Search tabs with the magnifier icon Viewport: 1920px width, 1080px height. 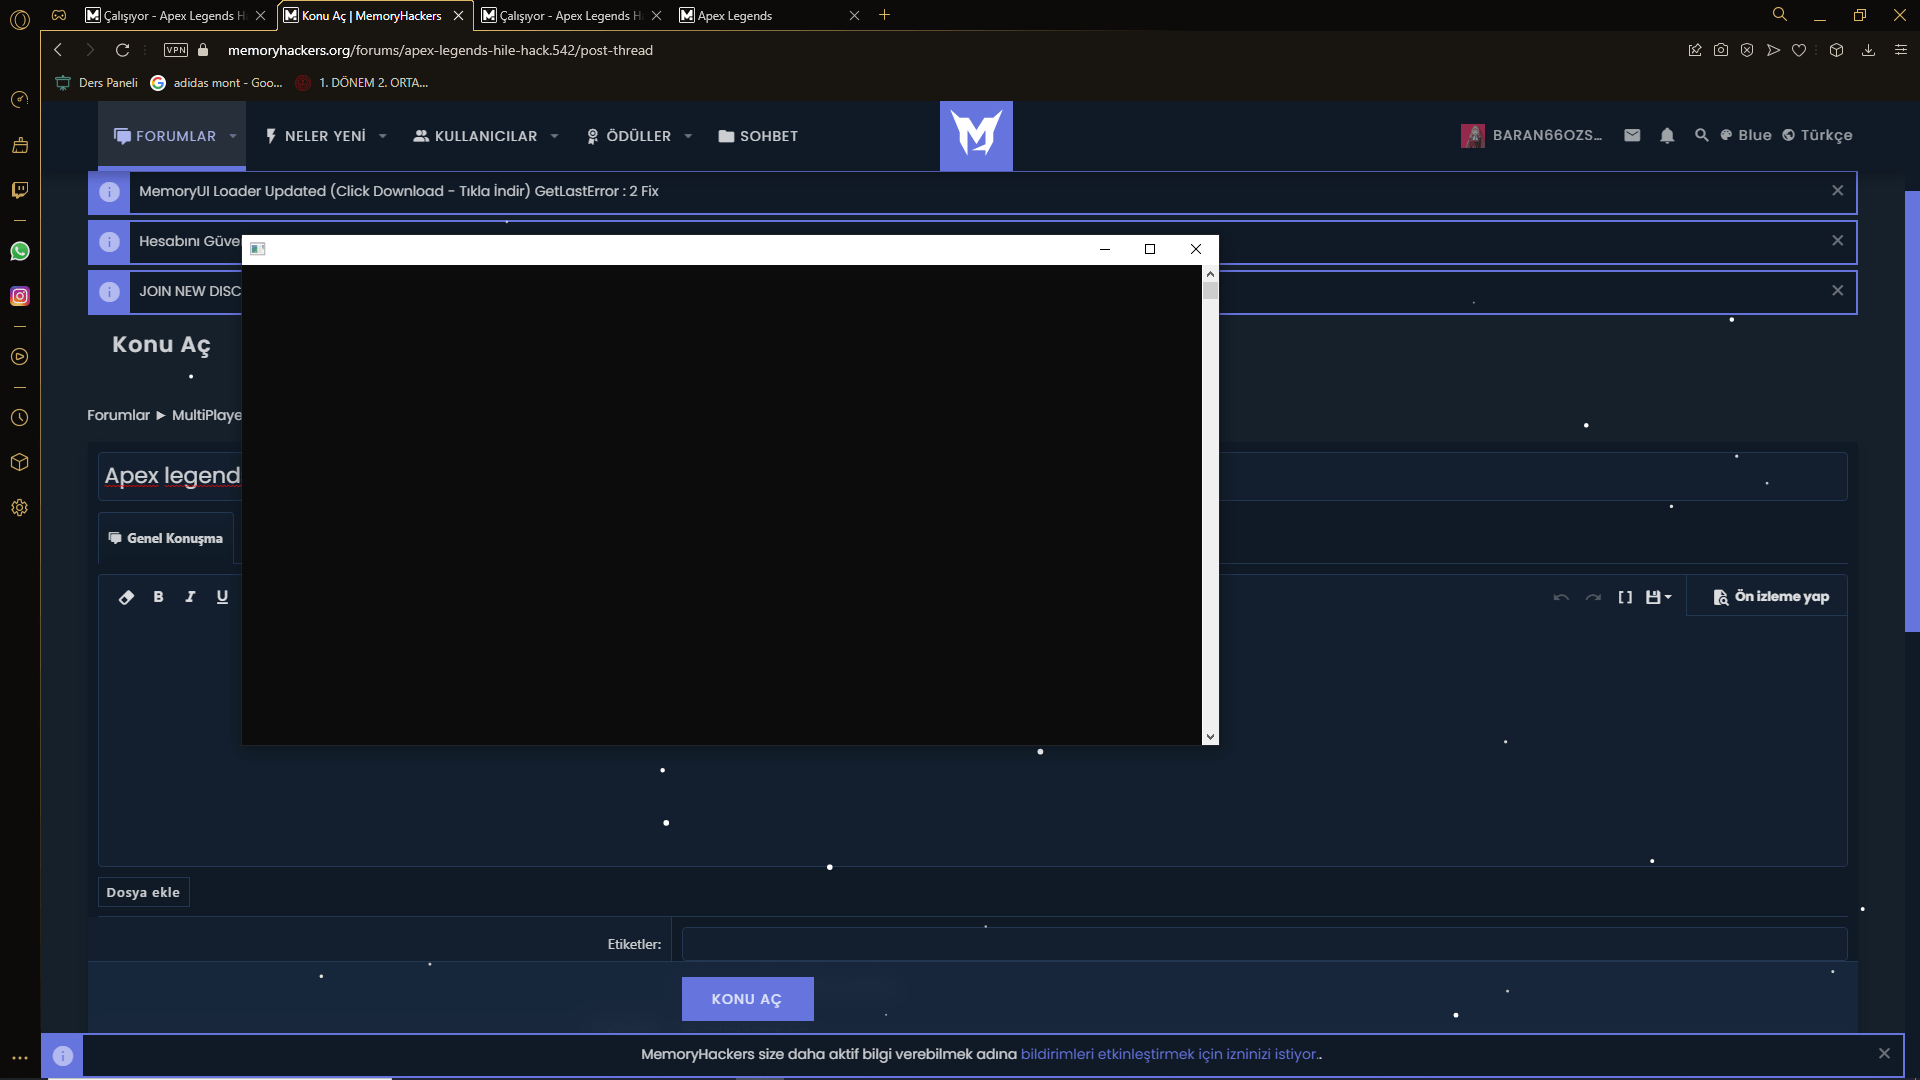coord(1780,14)
